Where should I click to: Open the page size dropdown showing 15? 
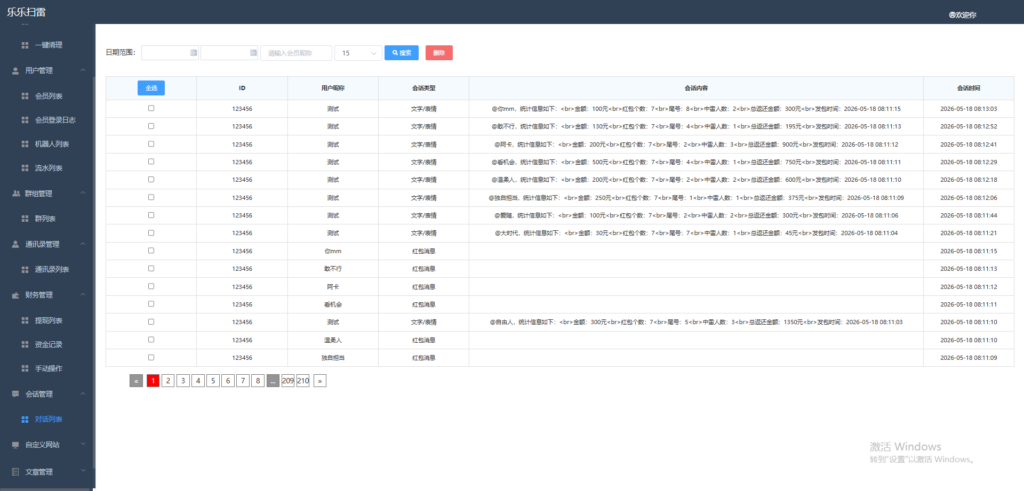click(359, 53)
